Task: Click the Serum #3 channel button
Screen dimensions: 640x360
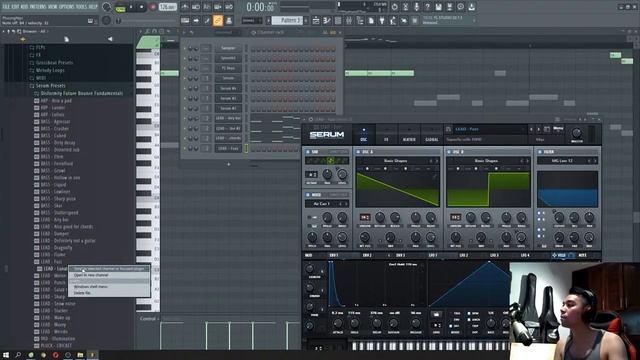Action: 228,108
